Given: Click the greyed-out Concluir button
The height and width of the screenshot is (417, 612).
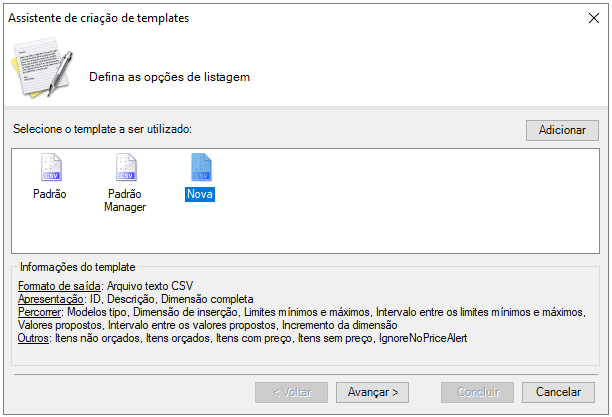Looking at the screenshot, I should [477, 392].
